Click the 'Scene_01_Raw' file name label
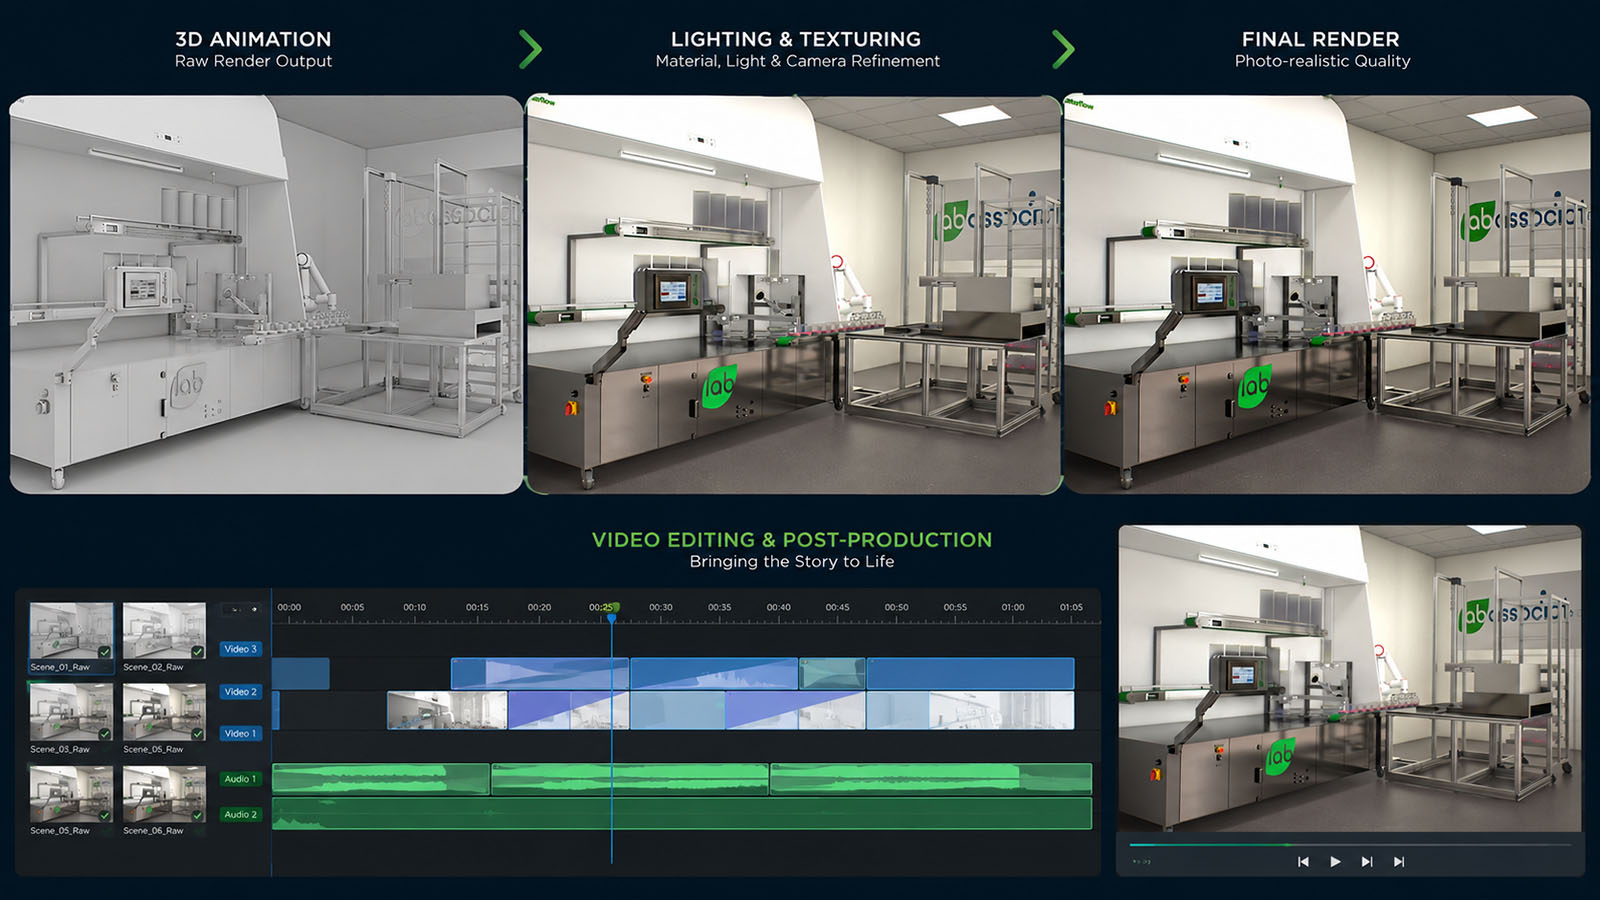Viewport: 1600px width, 900px height. 60,667
